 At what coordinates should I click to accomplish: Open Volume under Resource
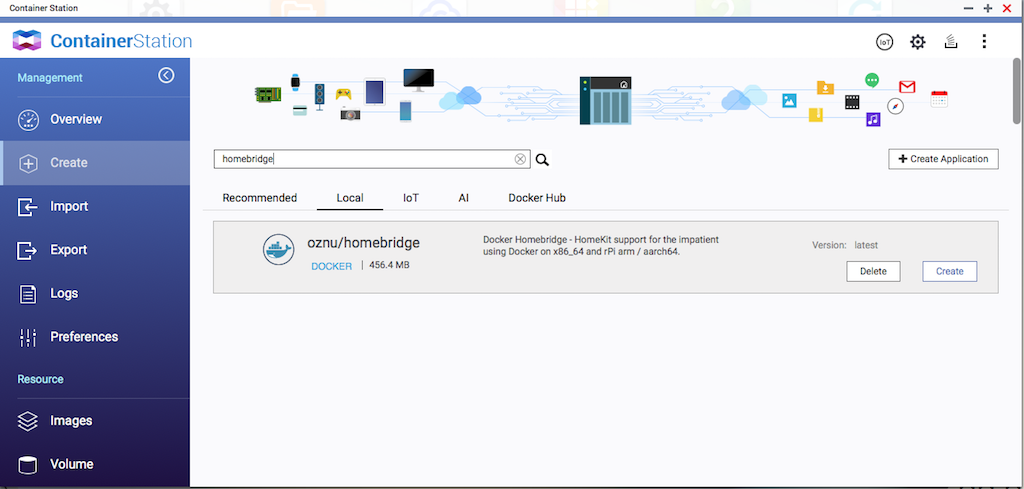(72, 464)
